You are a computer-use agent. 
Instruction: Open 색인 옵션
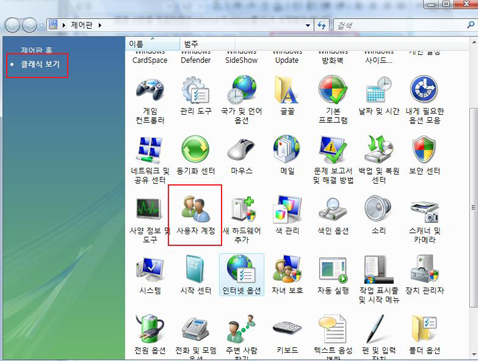click(x=333, y=215)
